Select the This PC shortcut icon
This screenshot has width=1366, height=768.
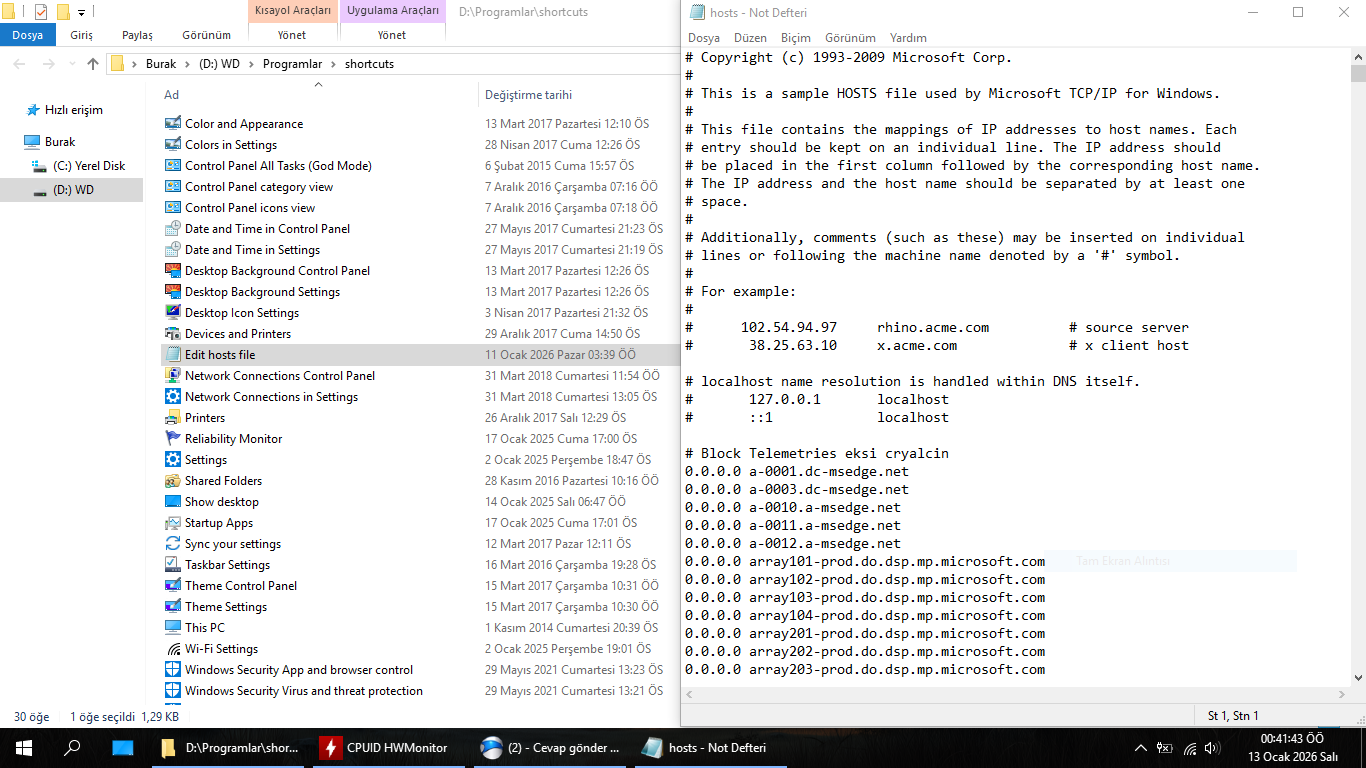point(173,628)
